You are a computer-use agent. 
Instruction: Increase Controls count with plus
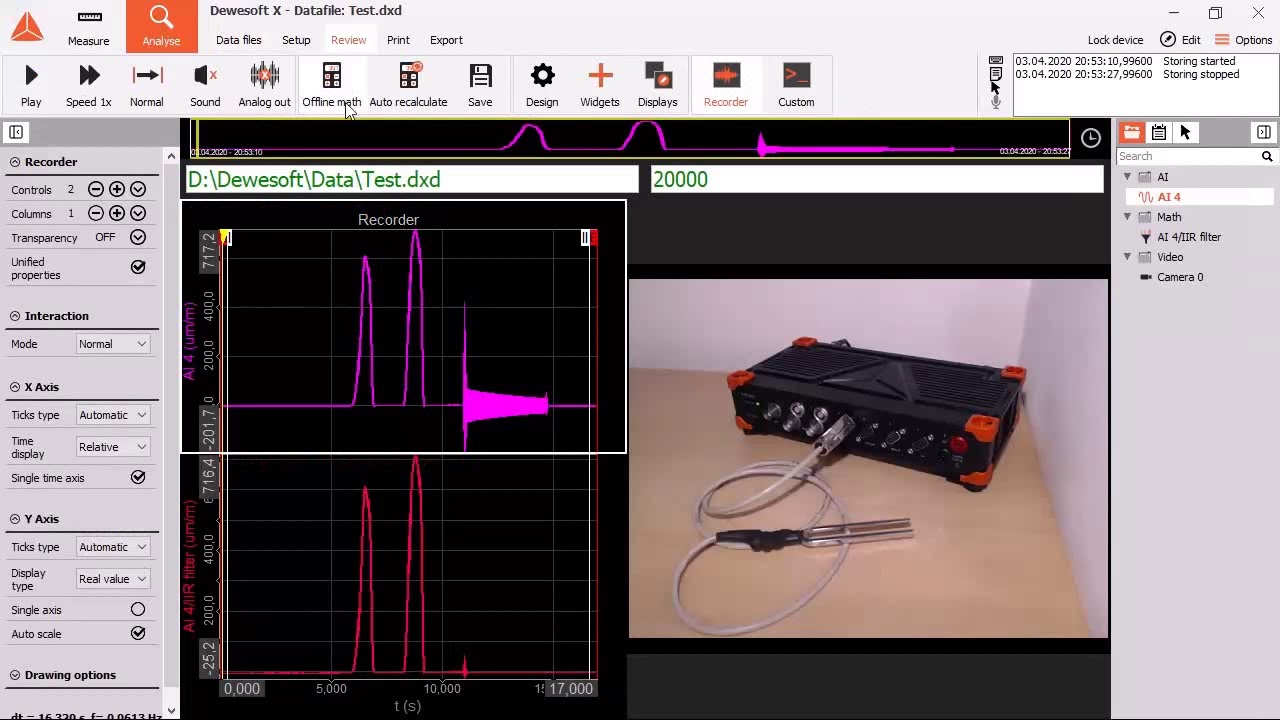[x=117, y=189]
